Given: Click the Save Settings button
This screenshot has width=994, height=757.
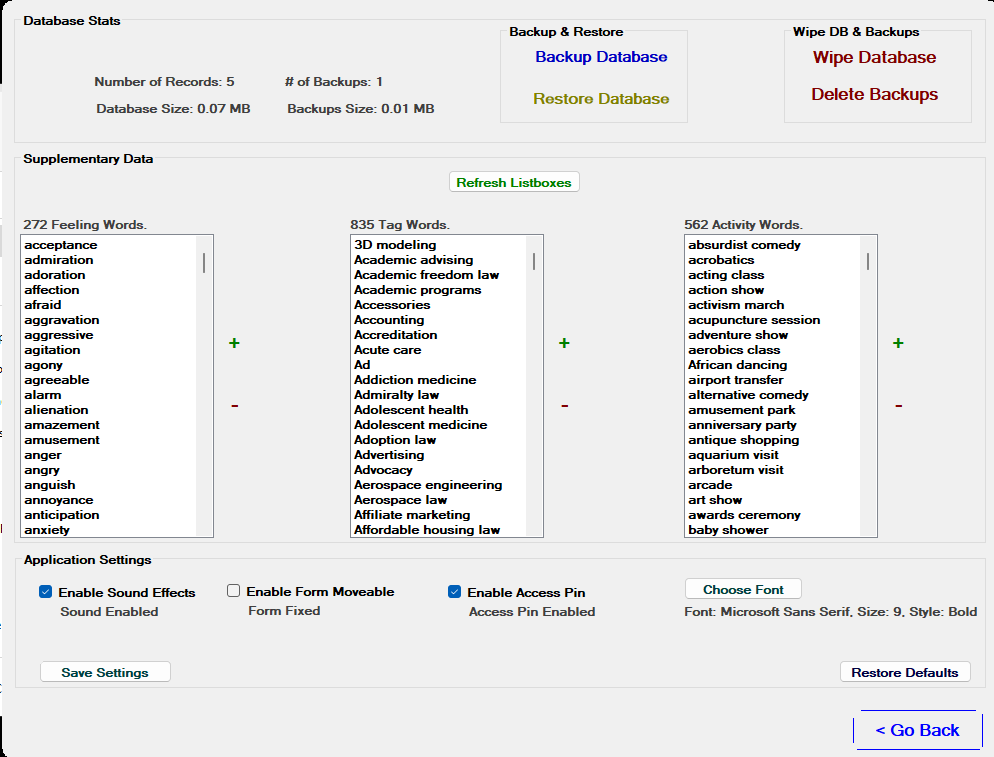Looking at the screenshot, I should [105, 672].
